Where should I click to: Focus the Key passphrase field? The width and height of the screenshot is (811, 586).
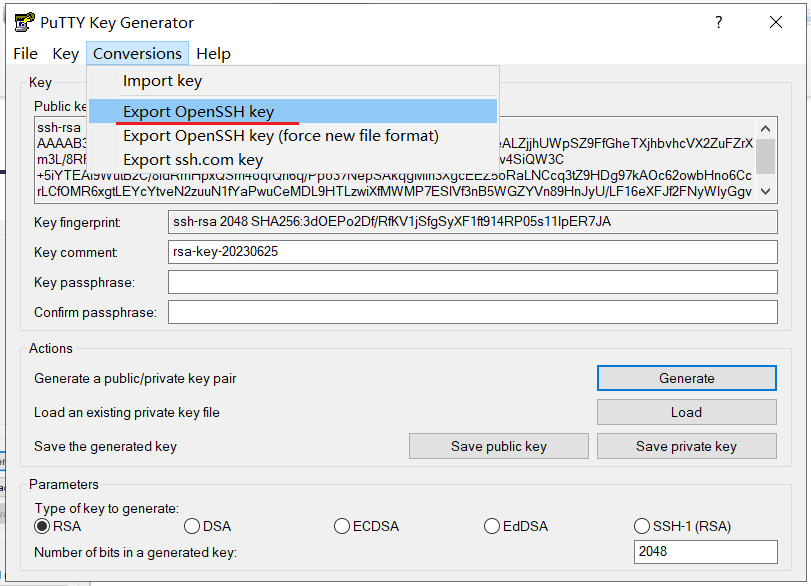point(473,282)
